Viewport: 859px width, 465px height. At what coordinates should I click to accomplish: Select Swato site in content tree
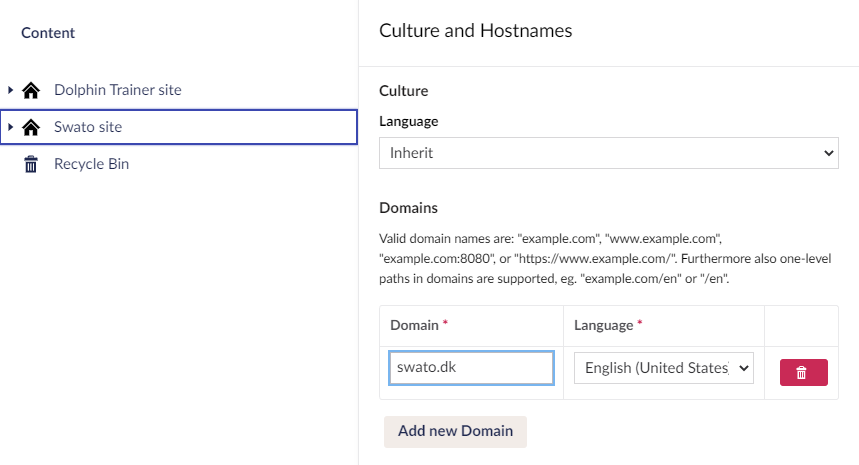point(88,127)
